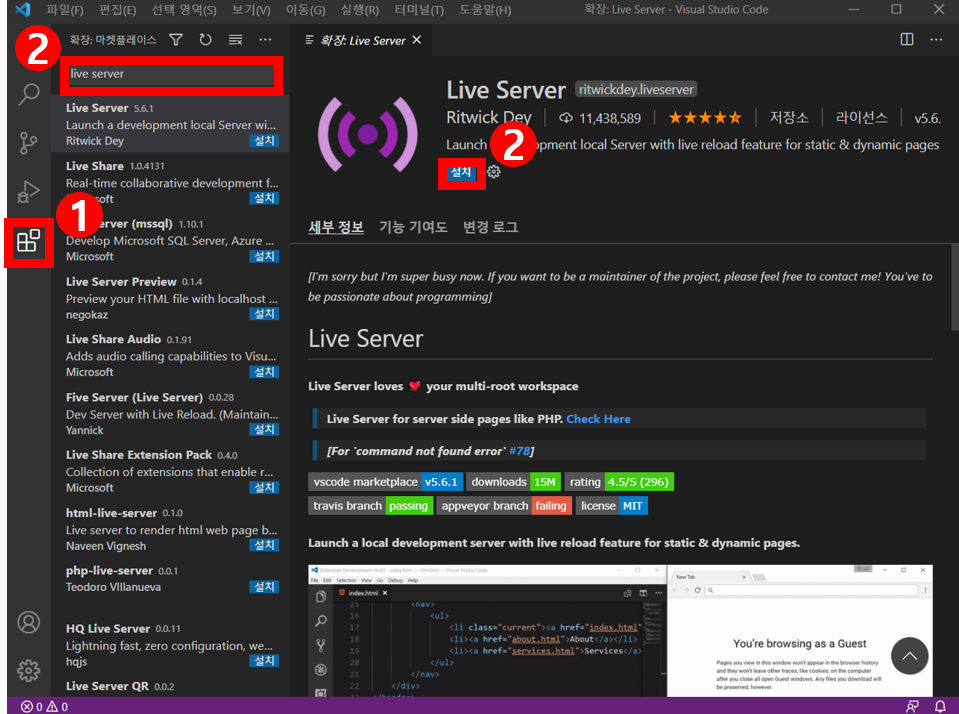The height and width of the screenshot is (714, 959).
Task: Select the 기능 기여도 tab
Action: click(413, 227)
